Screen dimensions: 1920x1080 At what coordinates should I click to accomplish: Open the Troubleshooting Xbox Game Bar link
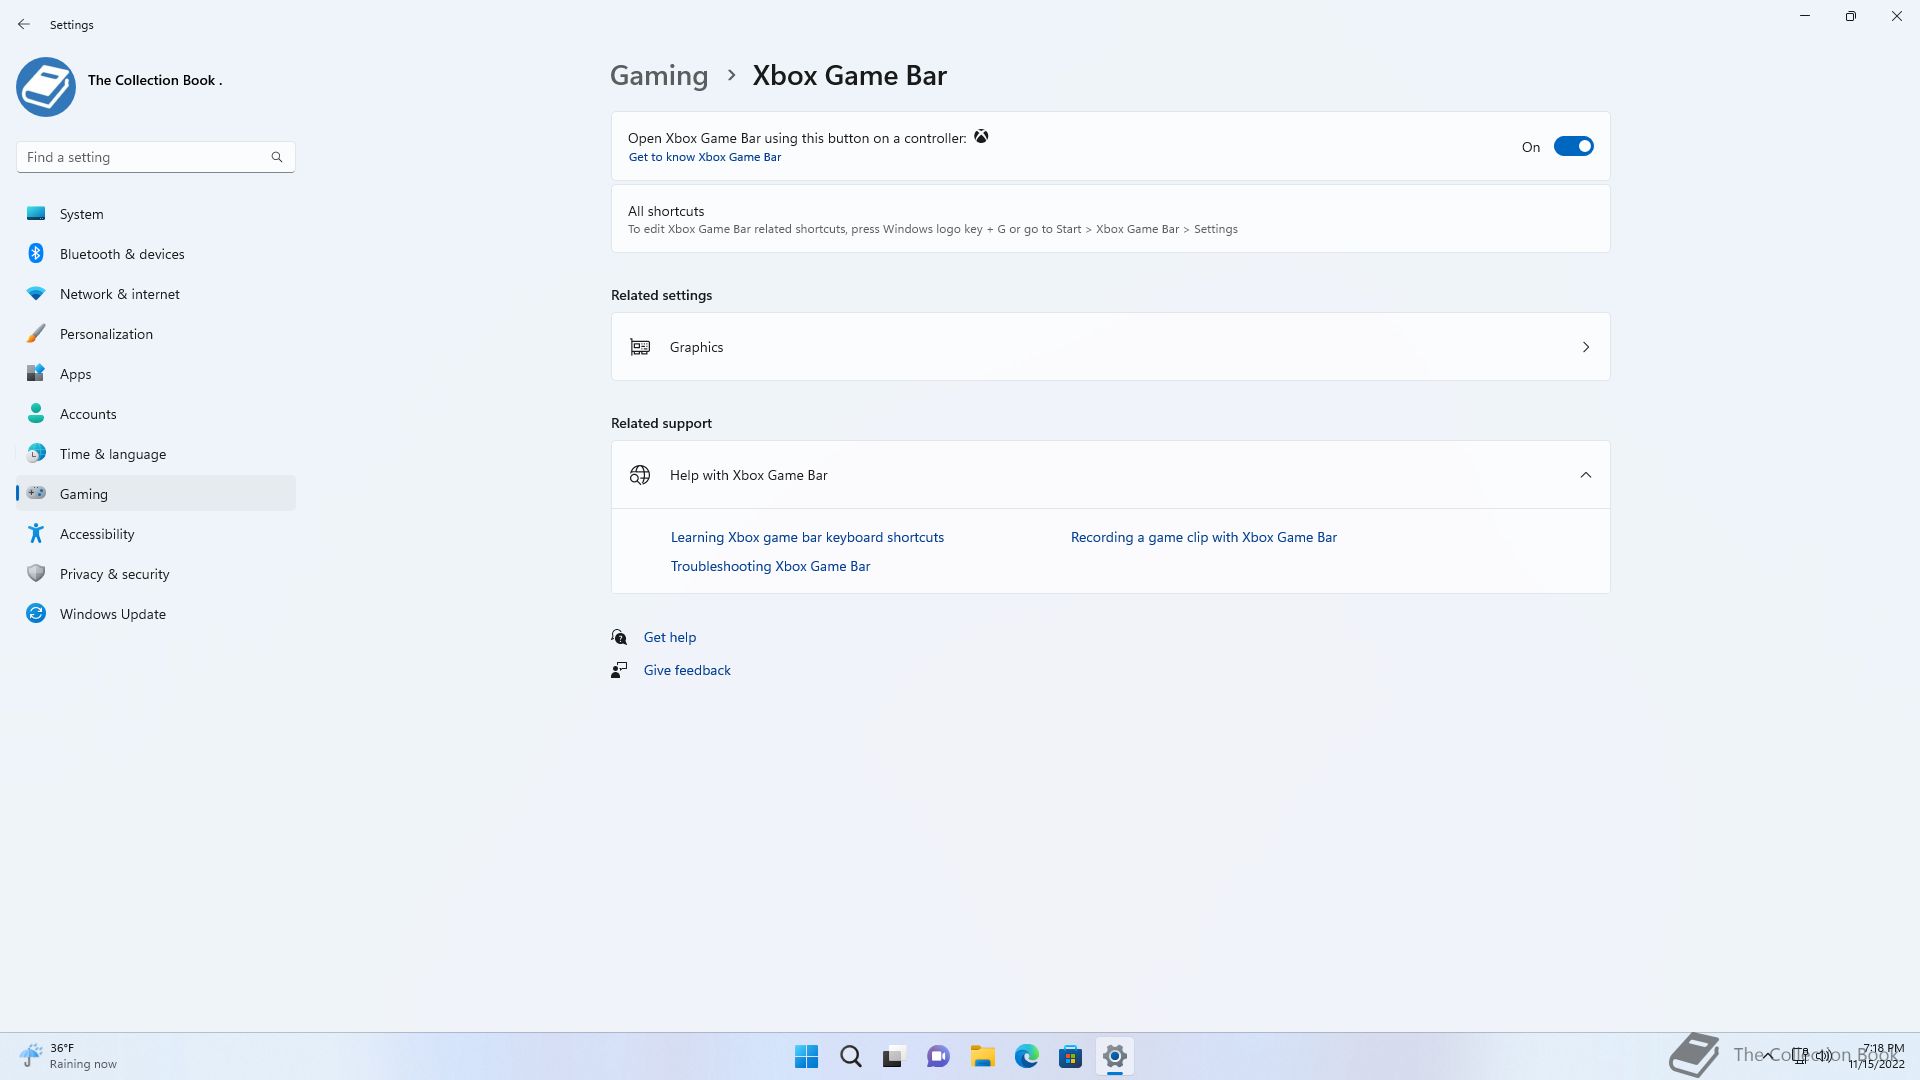770,566
